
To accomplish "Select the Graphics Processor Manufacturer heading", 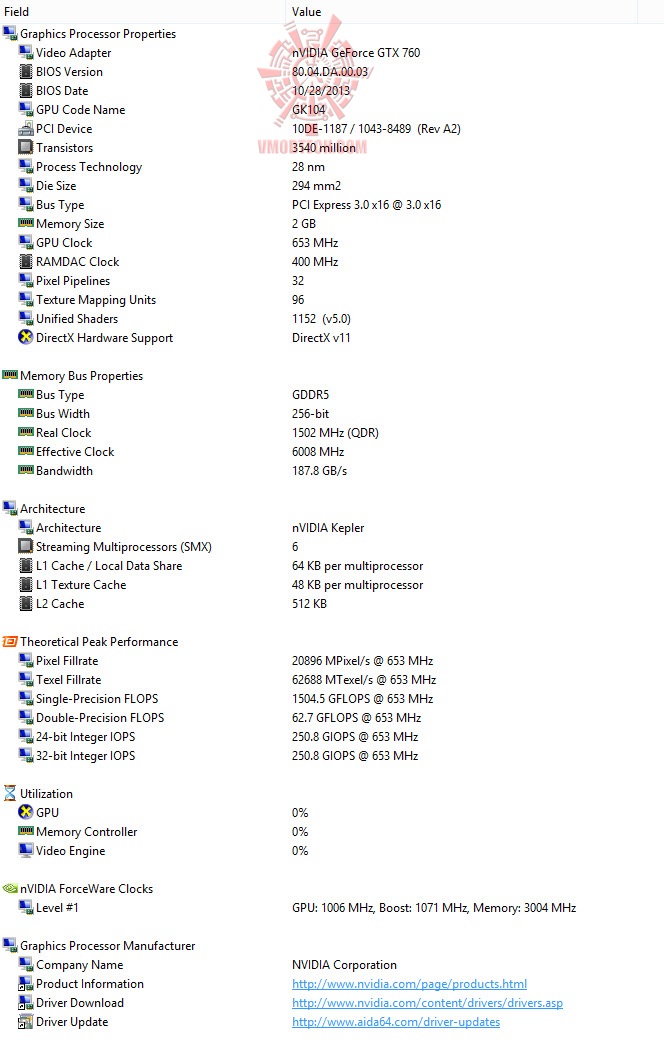I will [x=108, y=946].
